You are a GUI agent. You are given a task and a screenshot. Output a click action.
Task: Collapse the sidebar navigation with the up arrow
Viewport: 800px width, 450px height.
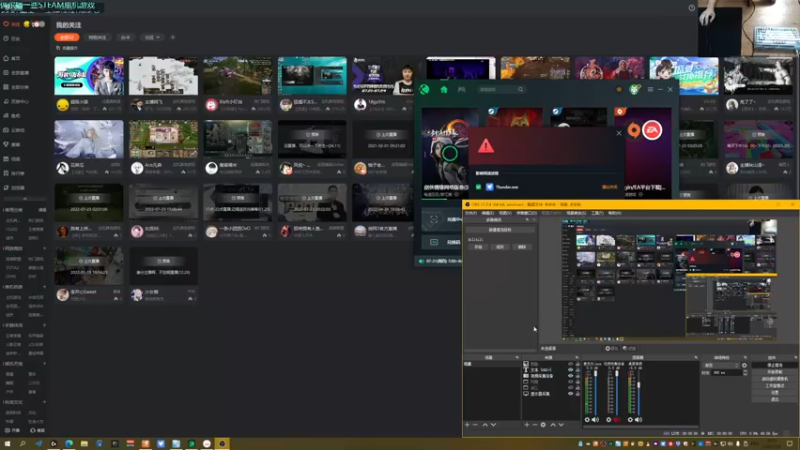point(24,198)
